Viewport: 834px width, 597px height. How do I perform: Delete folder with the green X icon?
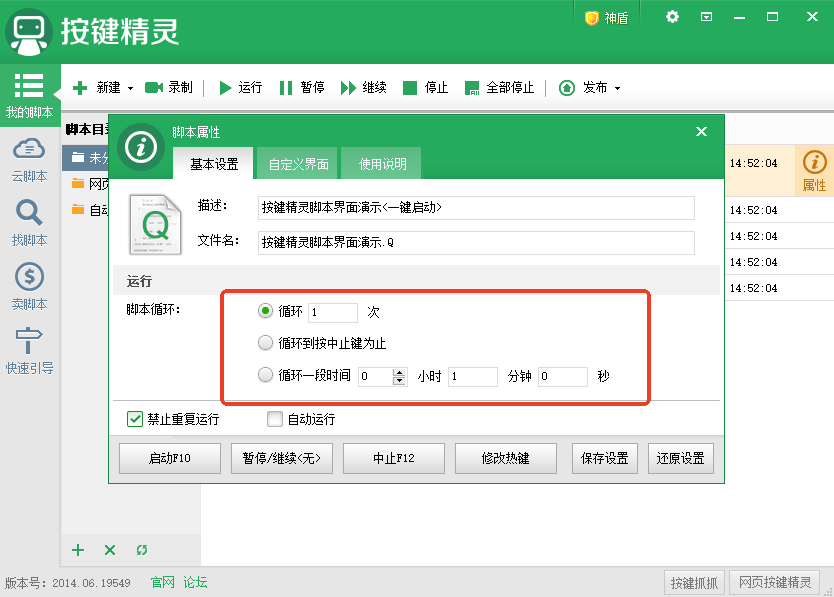coord(110,550)
